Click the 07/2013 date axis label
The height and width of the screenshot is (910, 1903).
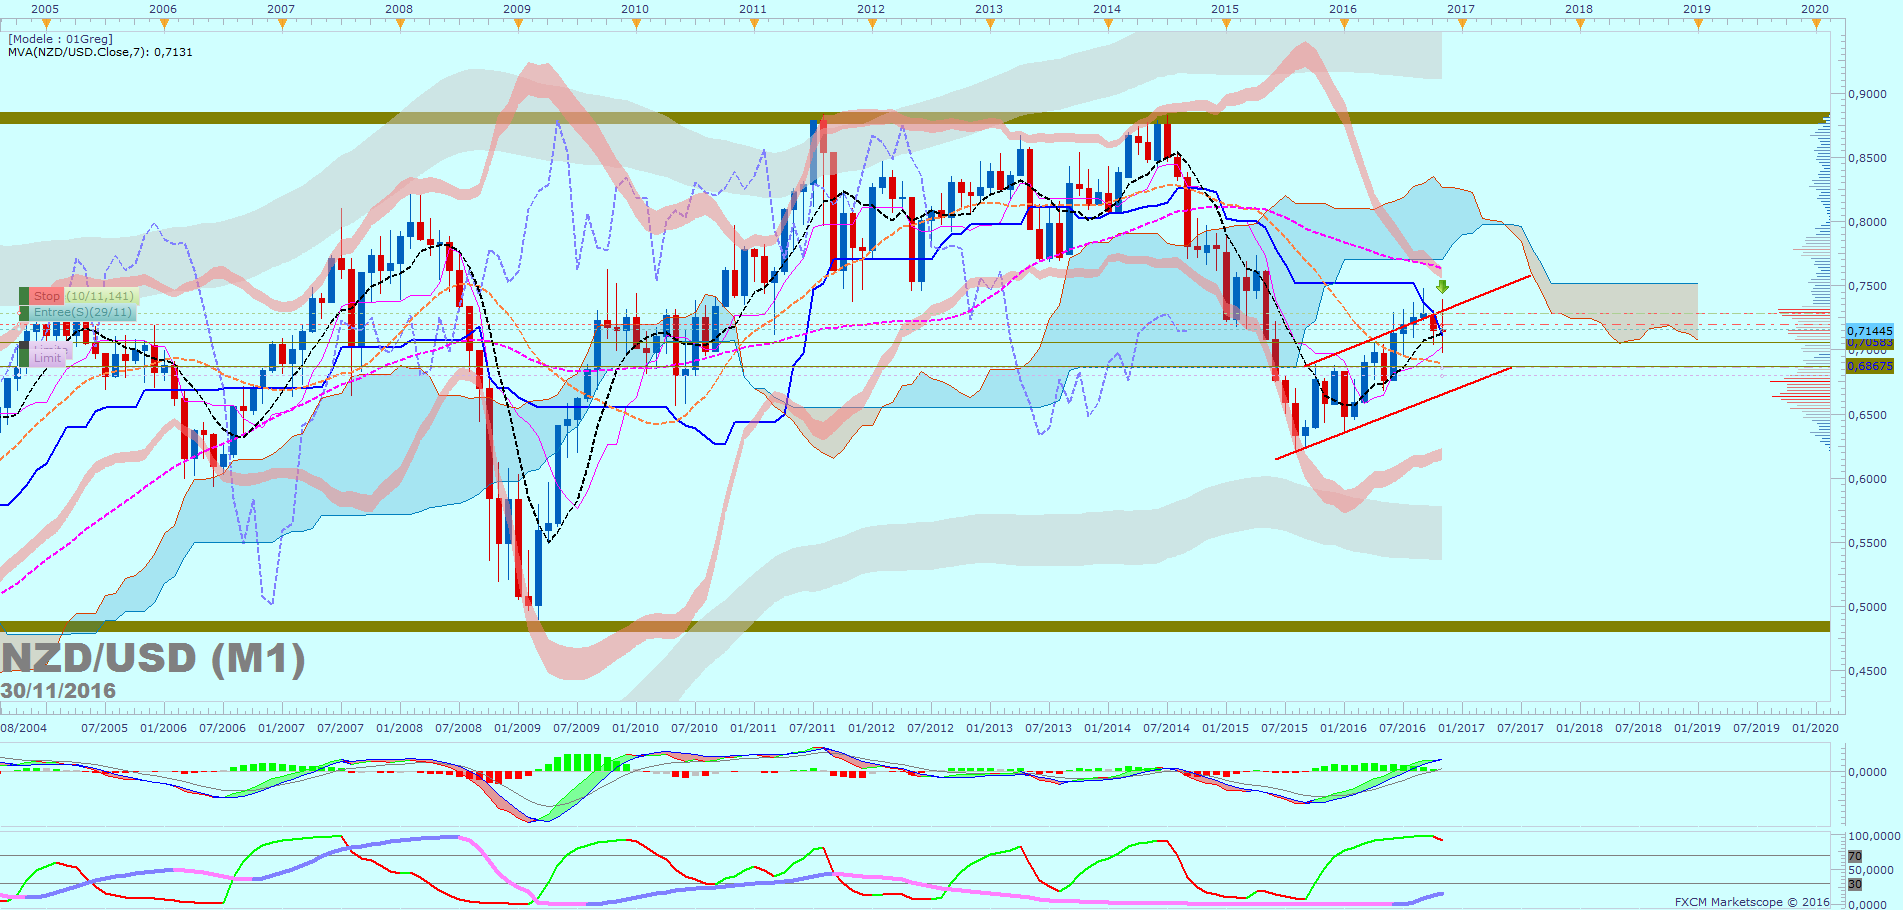1048,728
